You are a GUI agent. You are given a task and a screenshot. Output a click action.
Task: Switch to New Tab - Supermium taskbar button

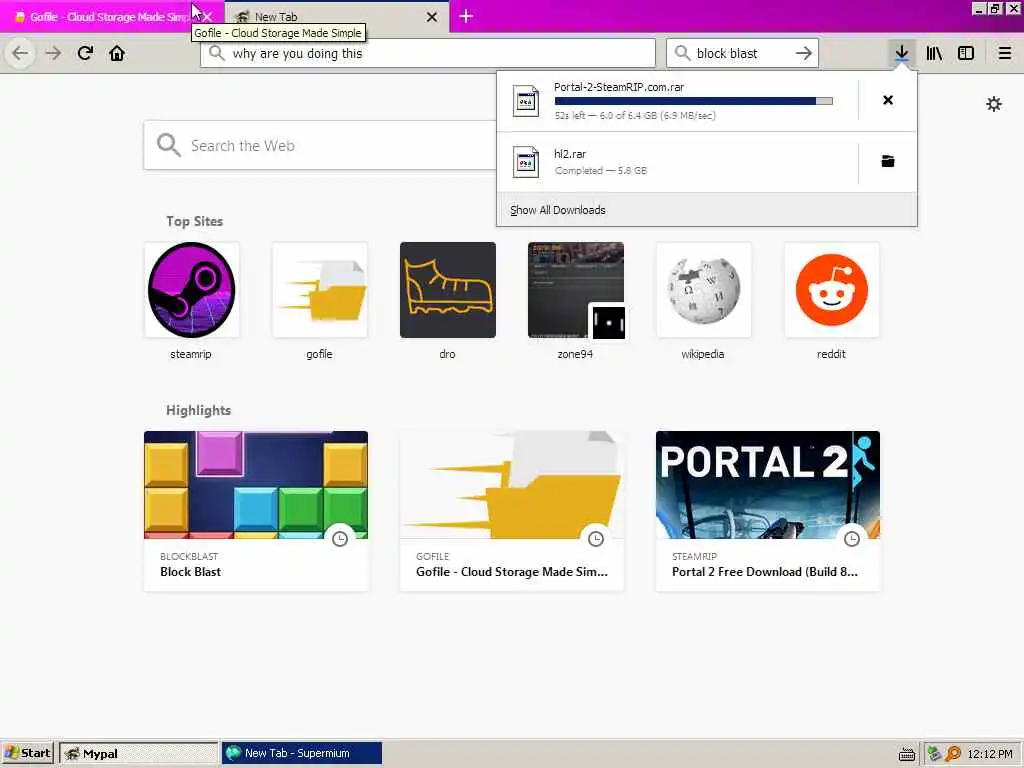[302, 753]
